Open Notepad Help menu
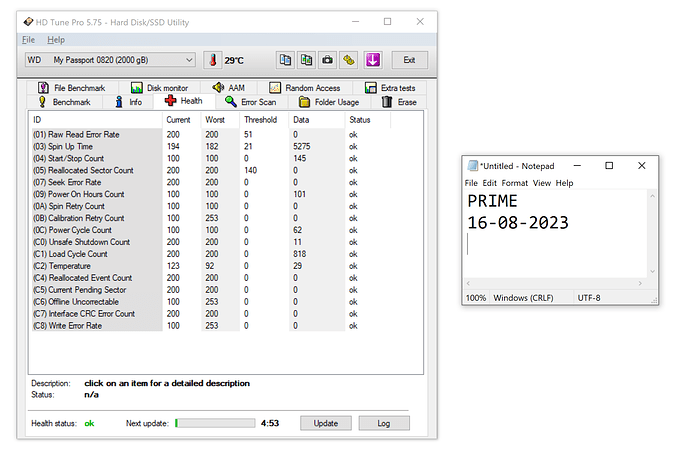Viewport: 690px width, 473px height. click(x=564, y=183)
